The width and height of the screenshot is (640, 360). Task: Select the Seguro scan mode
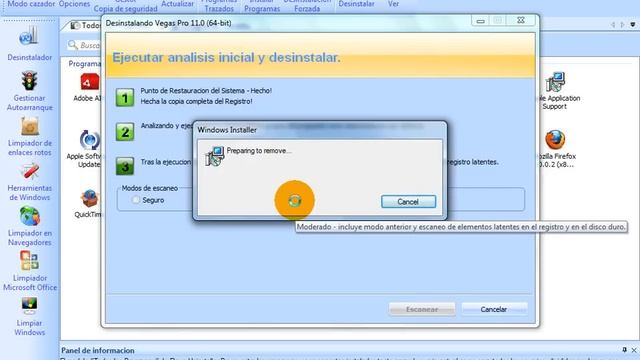tap(136, 200)
